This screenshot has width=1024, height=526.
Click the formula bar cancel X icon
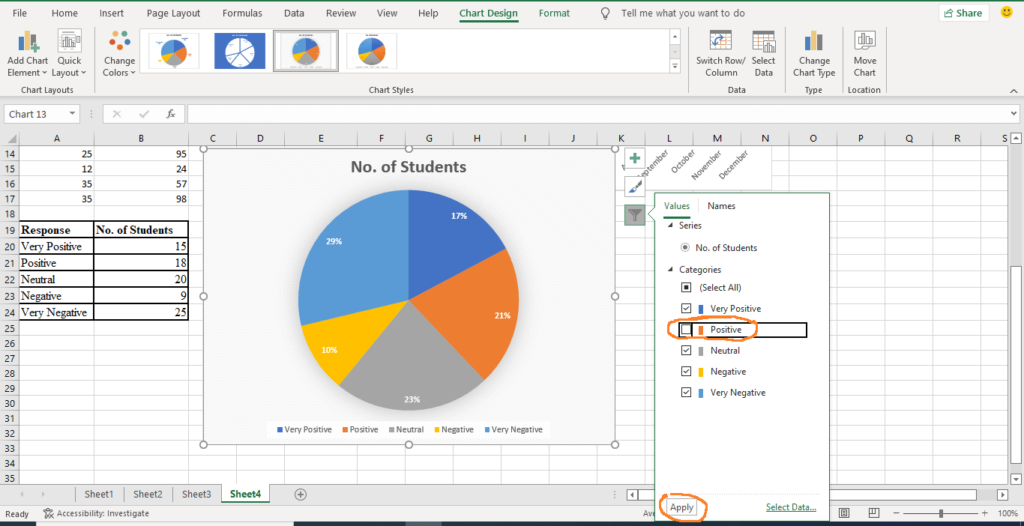point(117,114)
